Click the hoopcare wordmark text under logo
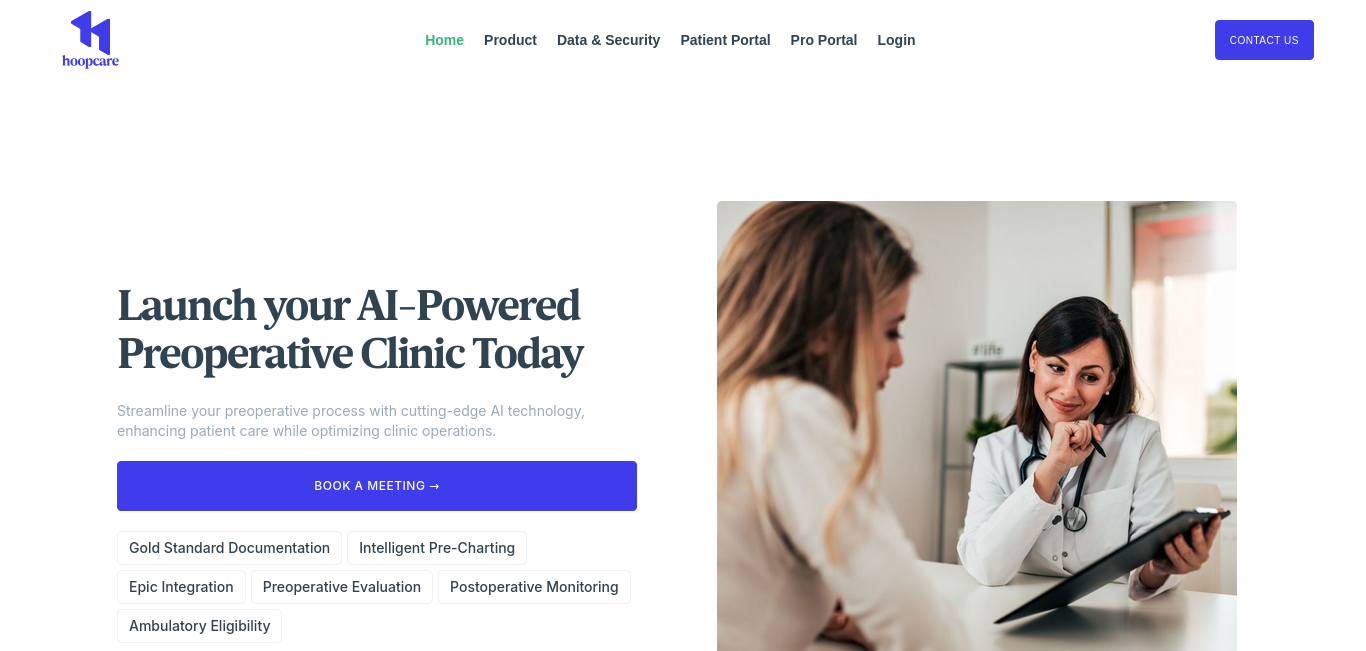This screenshot has height=651, width=1366. (x=90, y=62)
